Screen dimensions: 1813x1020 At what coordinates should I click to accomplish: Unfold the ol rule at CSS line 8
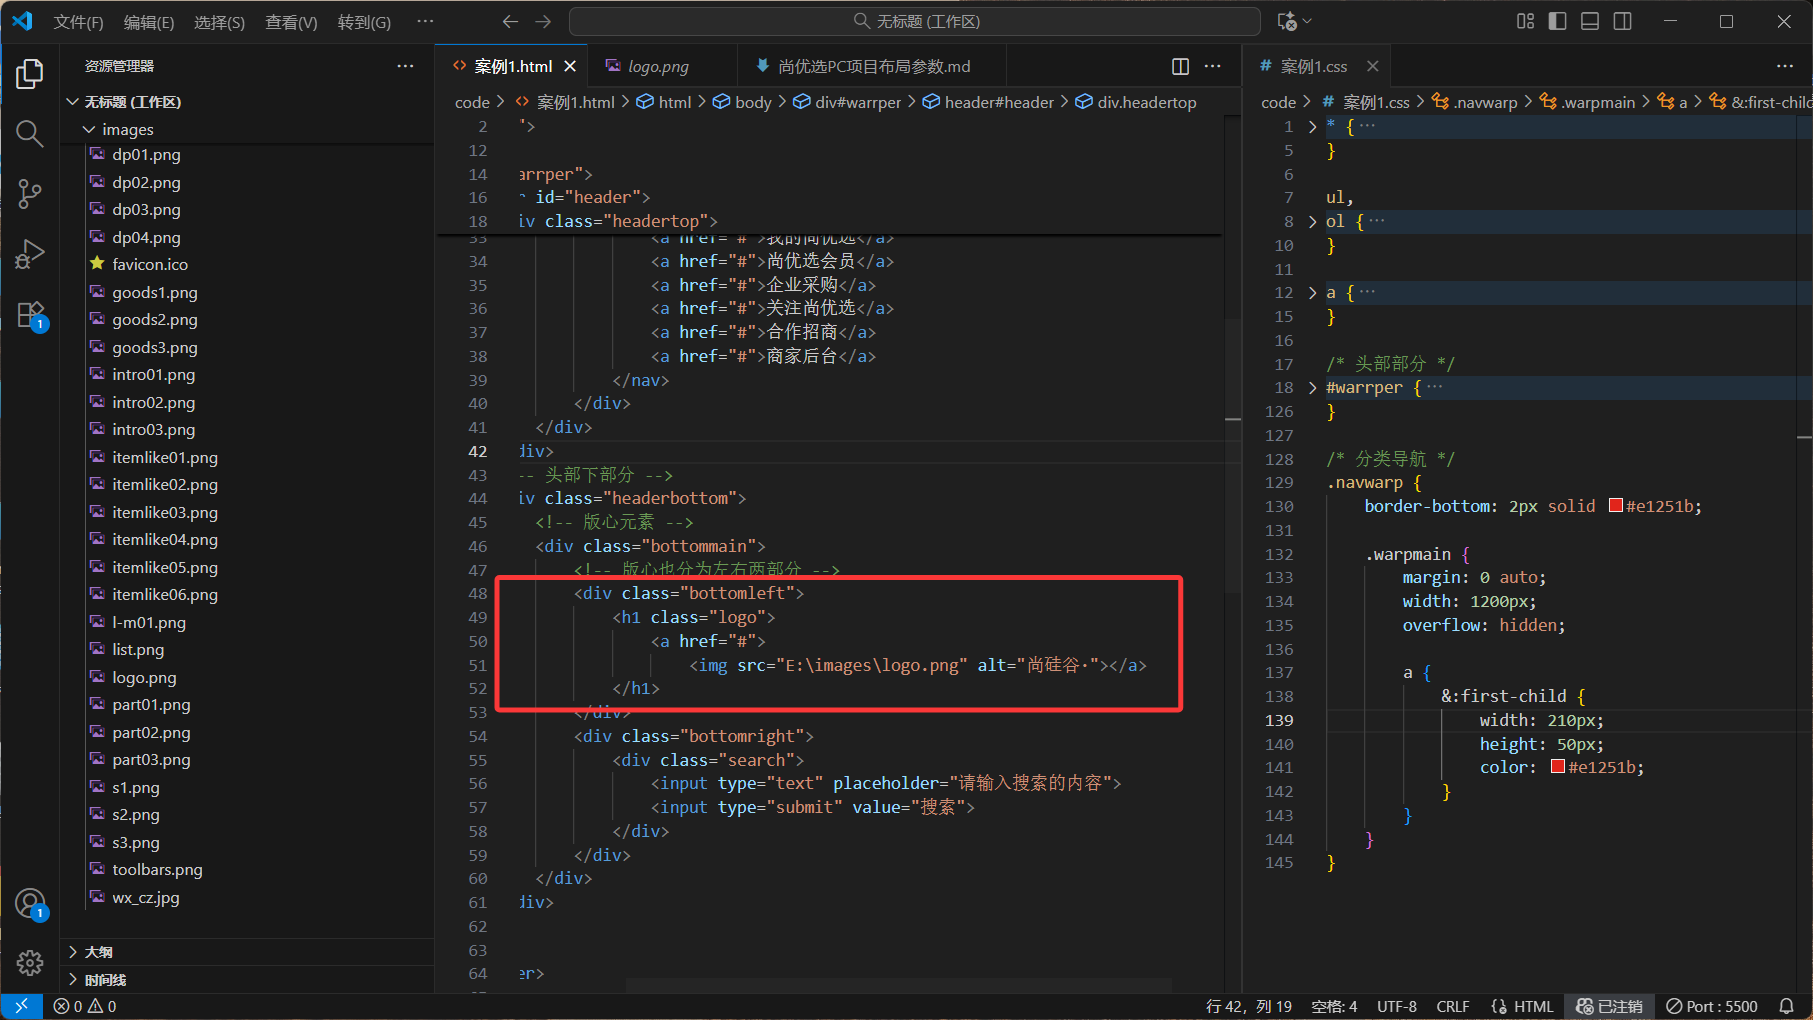point(1312,222)
